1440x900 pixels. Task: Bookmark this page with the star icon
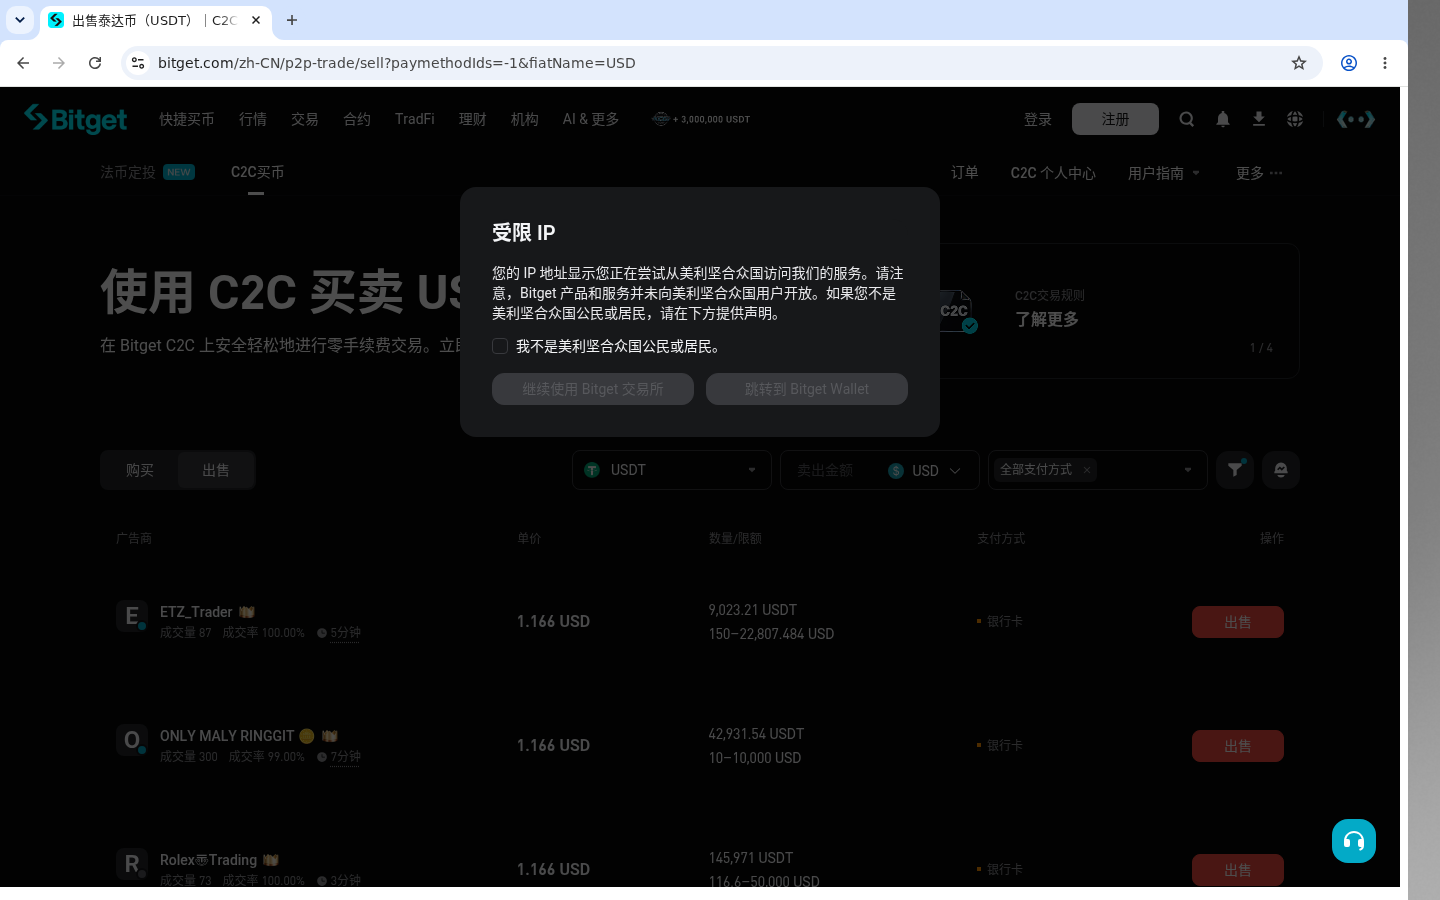(1299, 63)
